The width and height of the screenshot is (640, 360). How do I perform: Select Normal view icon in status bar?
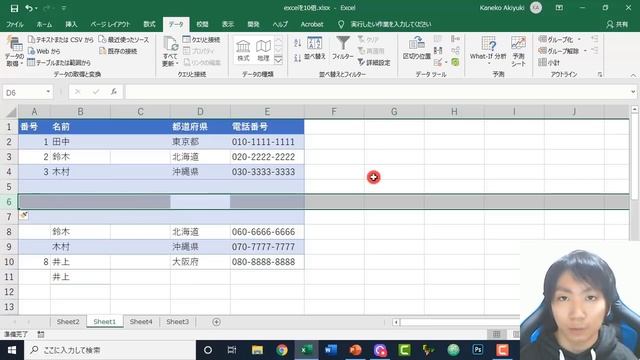pos(496,334)
